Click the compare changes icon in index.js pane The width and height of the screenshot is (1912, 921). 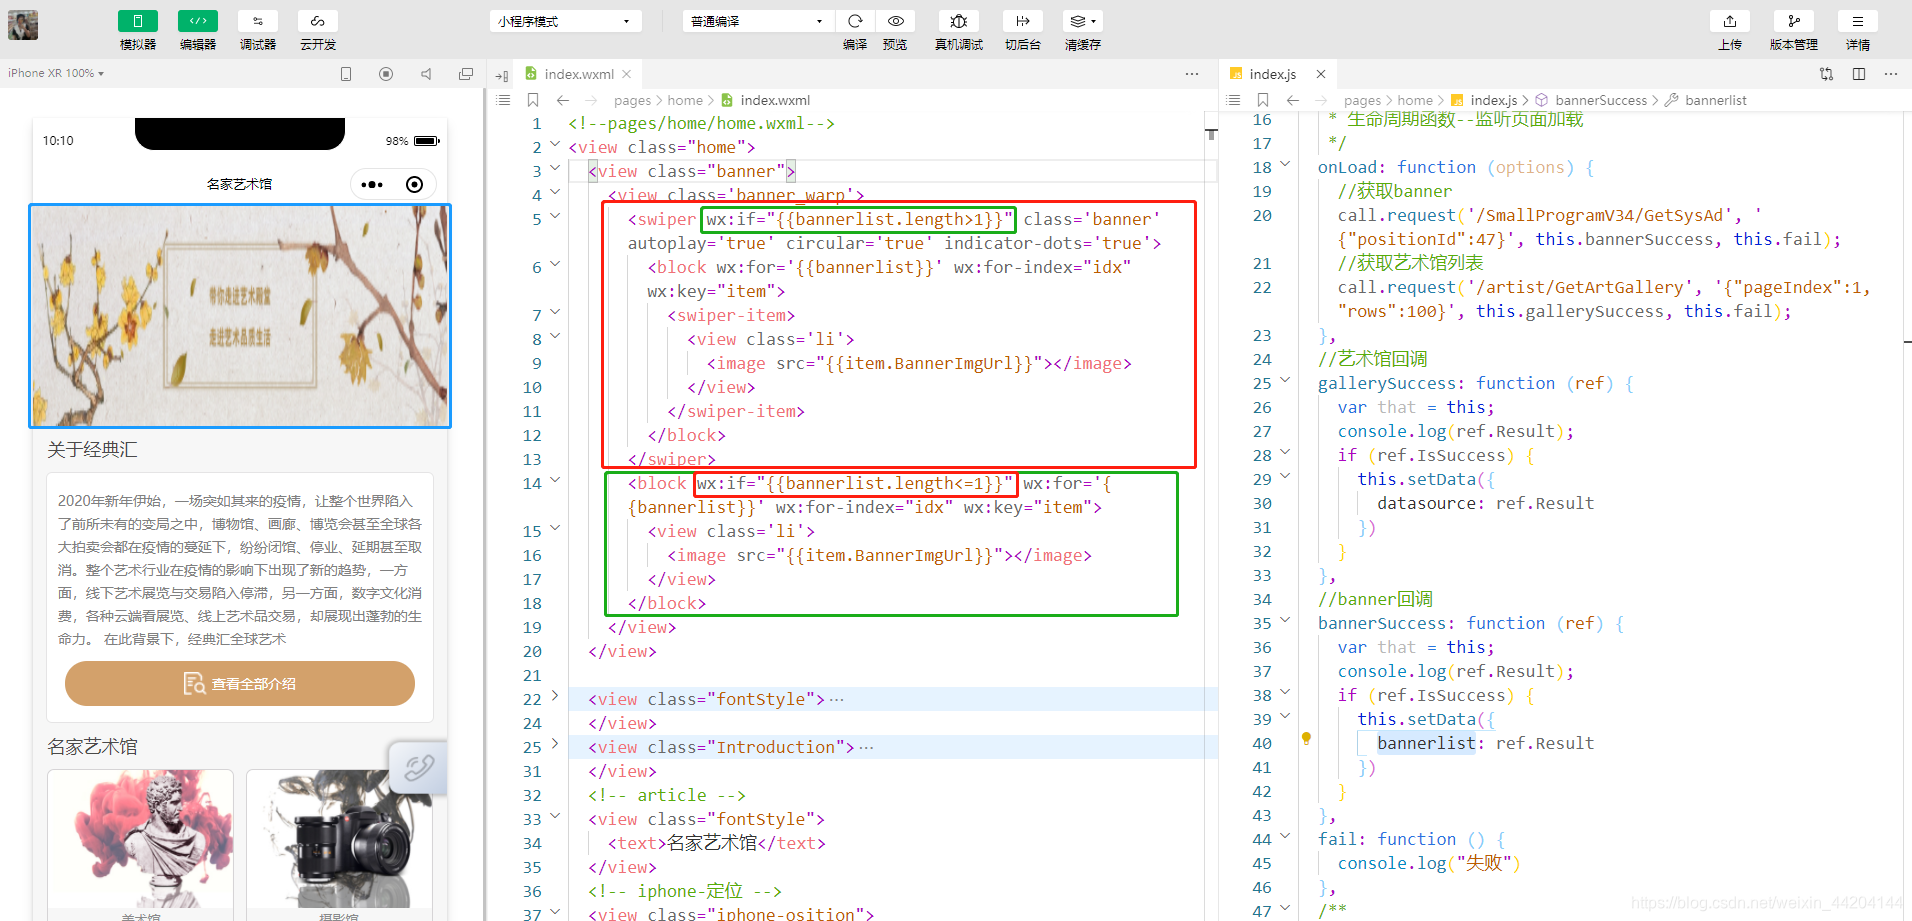[1827, 74]
